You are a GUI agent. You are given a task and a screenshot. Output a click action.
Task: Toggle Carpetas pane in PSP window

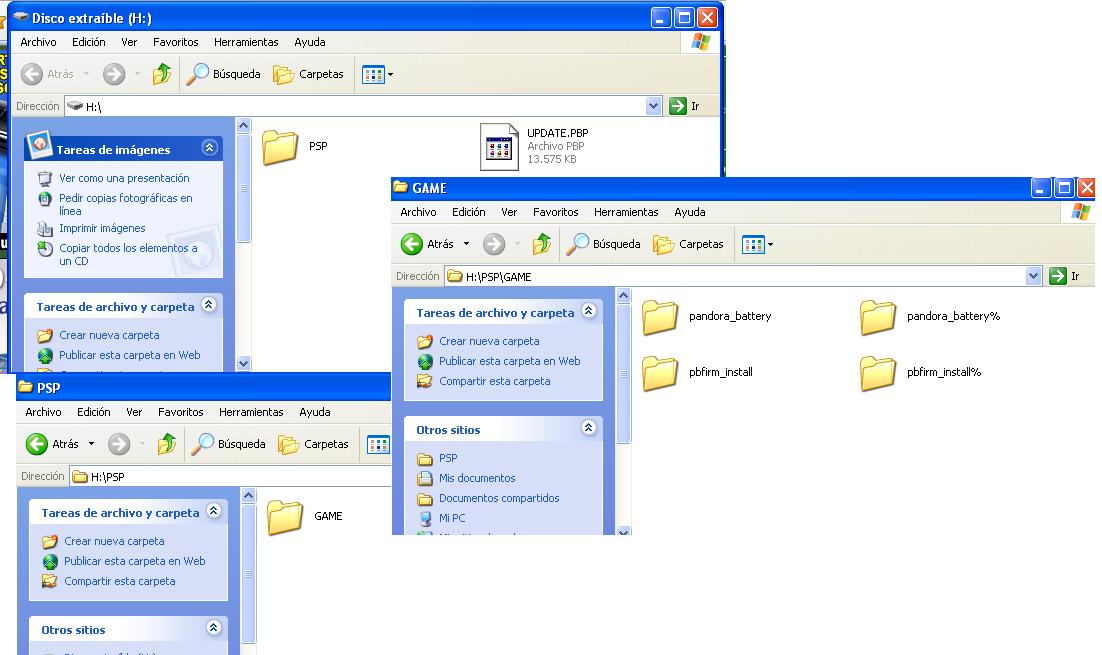[313, 444]
